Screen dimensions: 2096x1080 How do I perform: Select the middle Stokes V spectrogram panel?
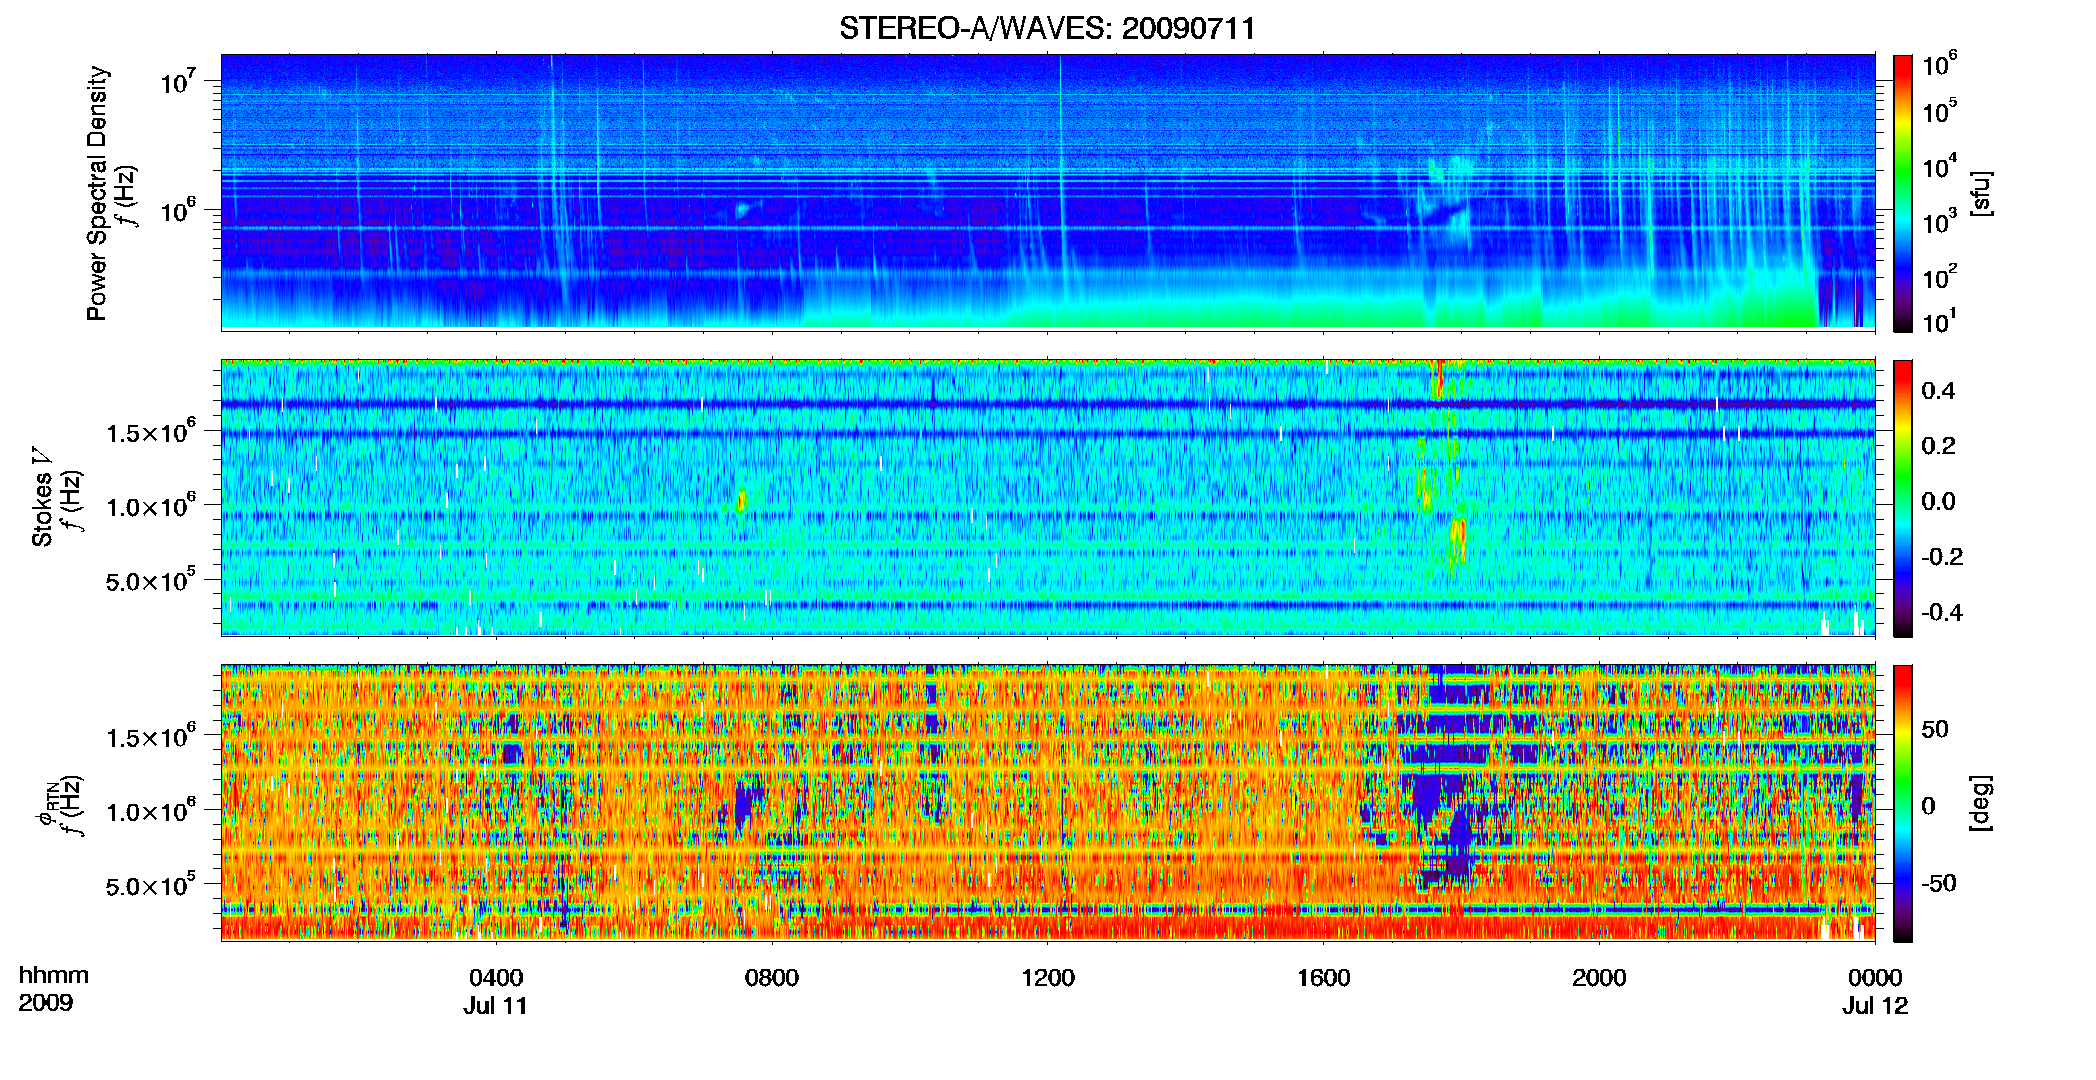click(x=1048, y=497)
